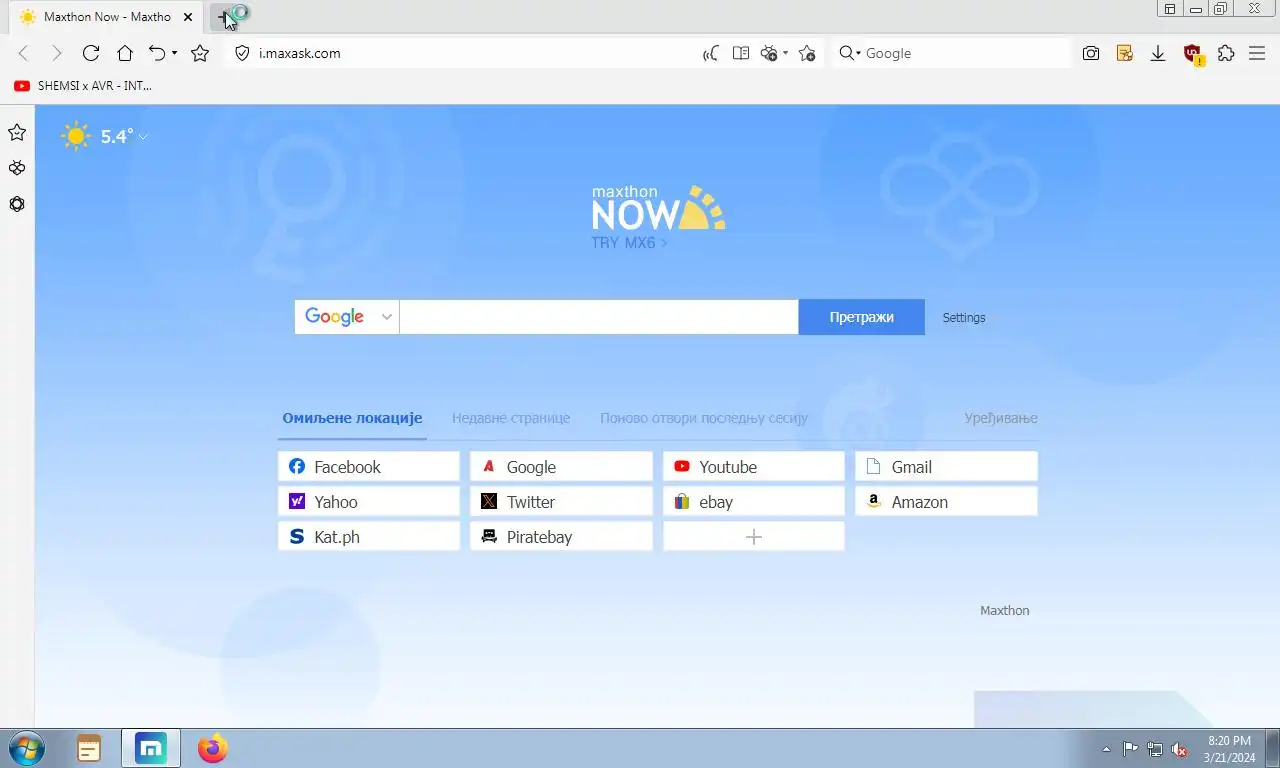
Task: Open the SHEMSI x AVR bookmark
Action: tap(83, 86)
